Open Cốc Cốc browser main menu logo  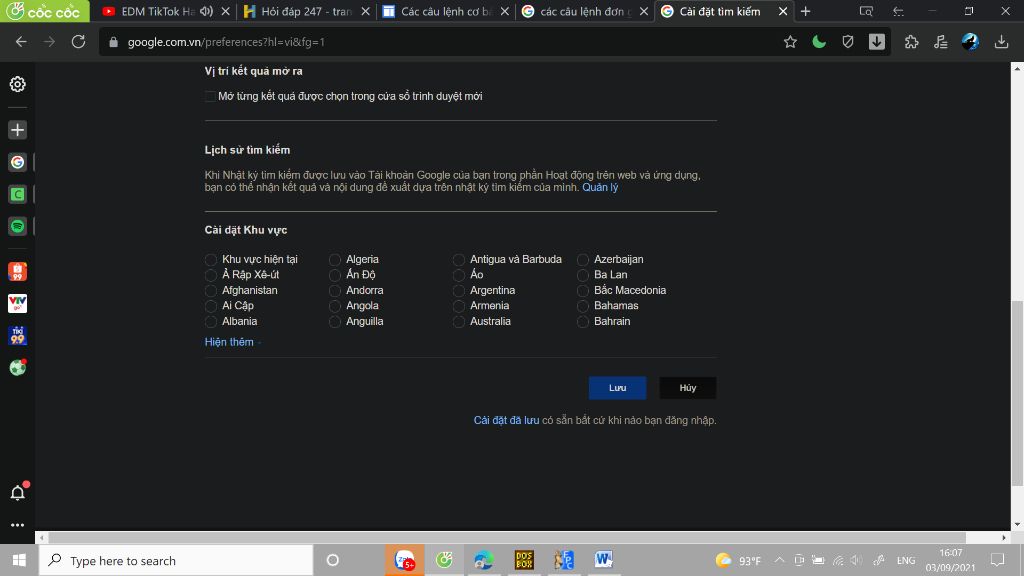coord(44,11)
